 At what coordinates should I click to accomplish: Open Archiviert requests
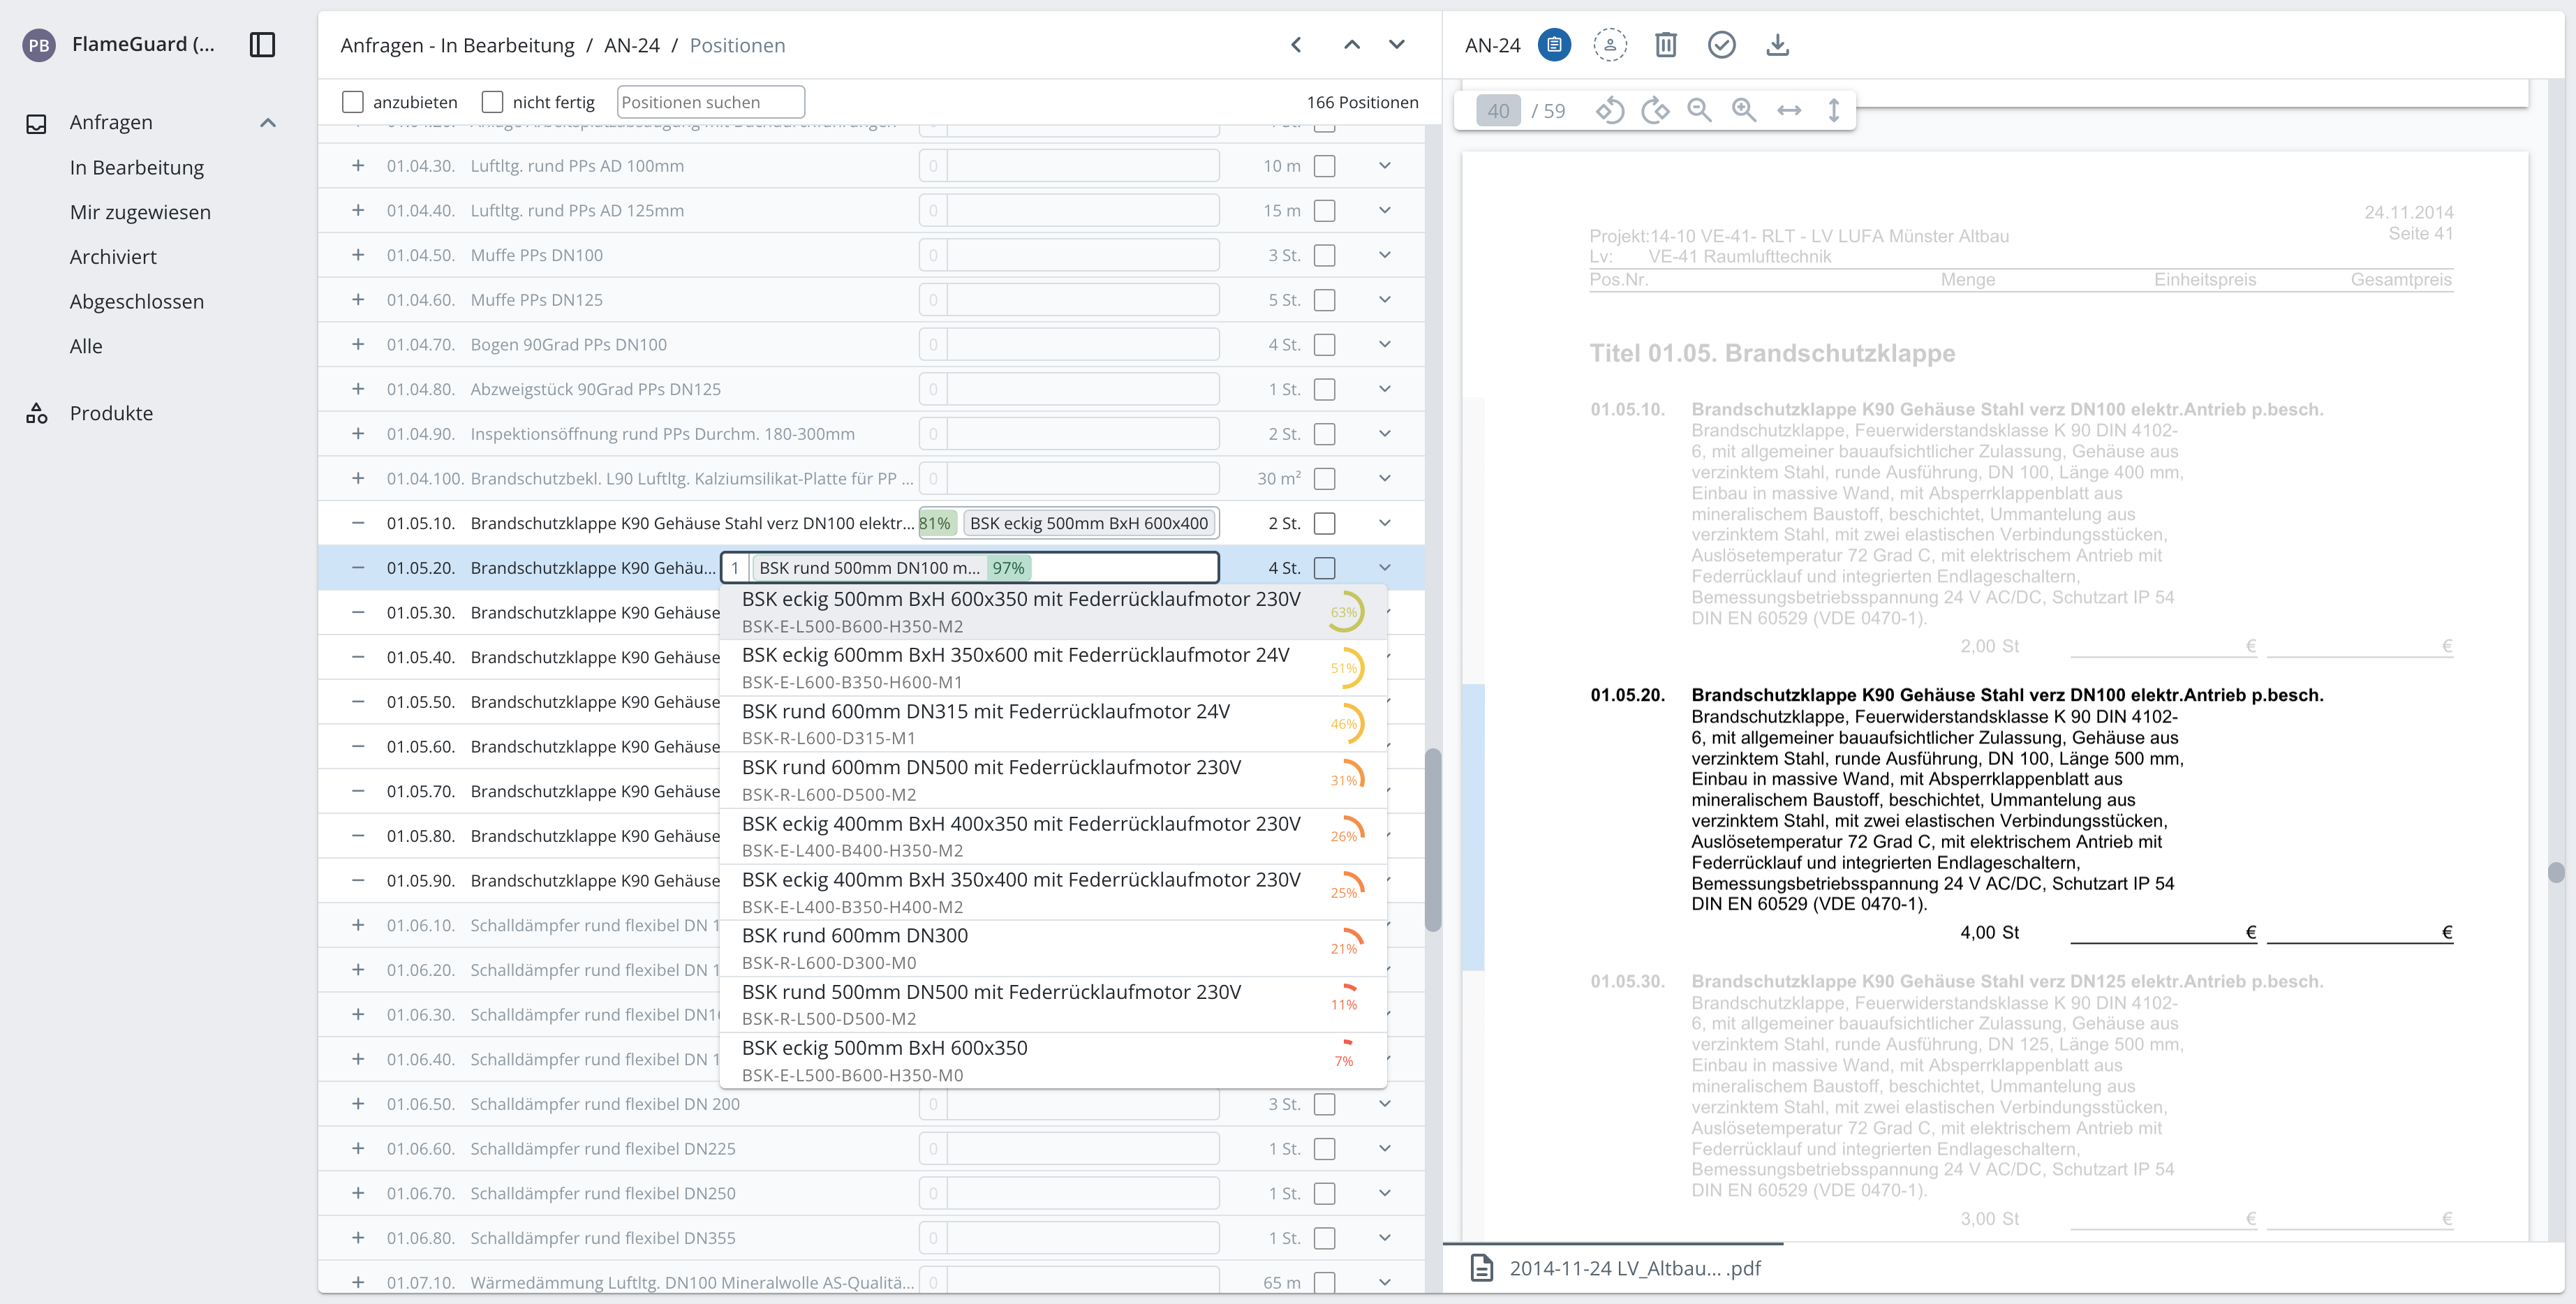click(113, 257)
